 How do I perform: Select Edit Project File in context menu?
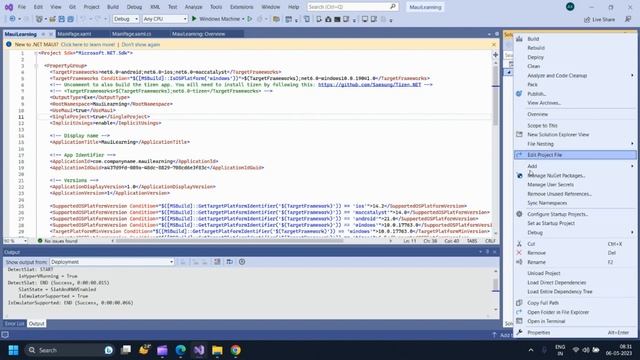coord(575,155)
